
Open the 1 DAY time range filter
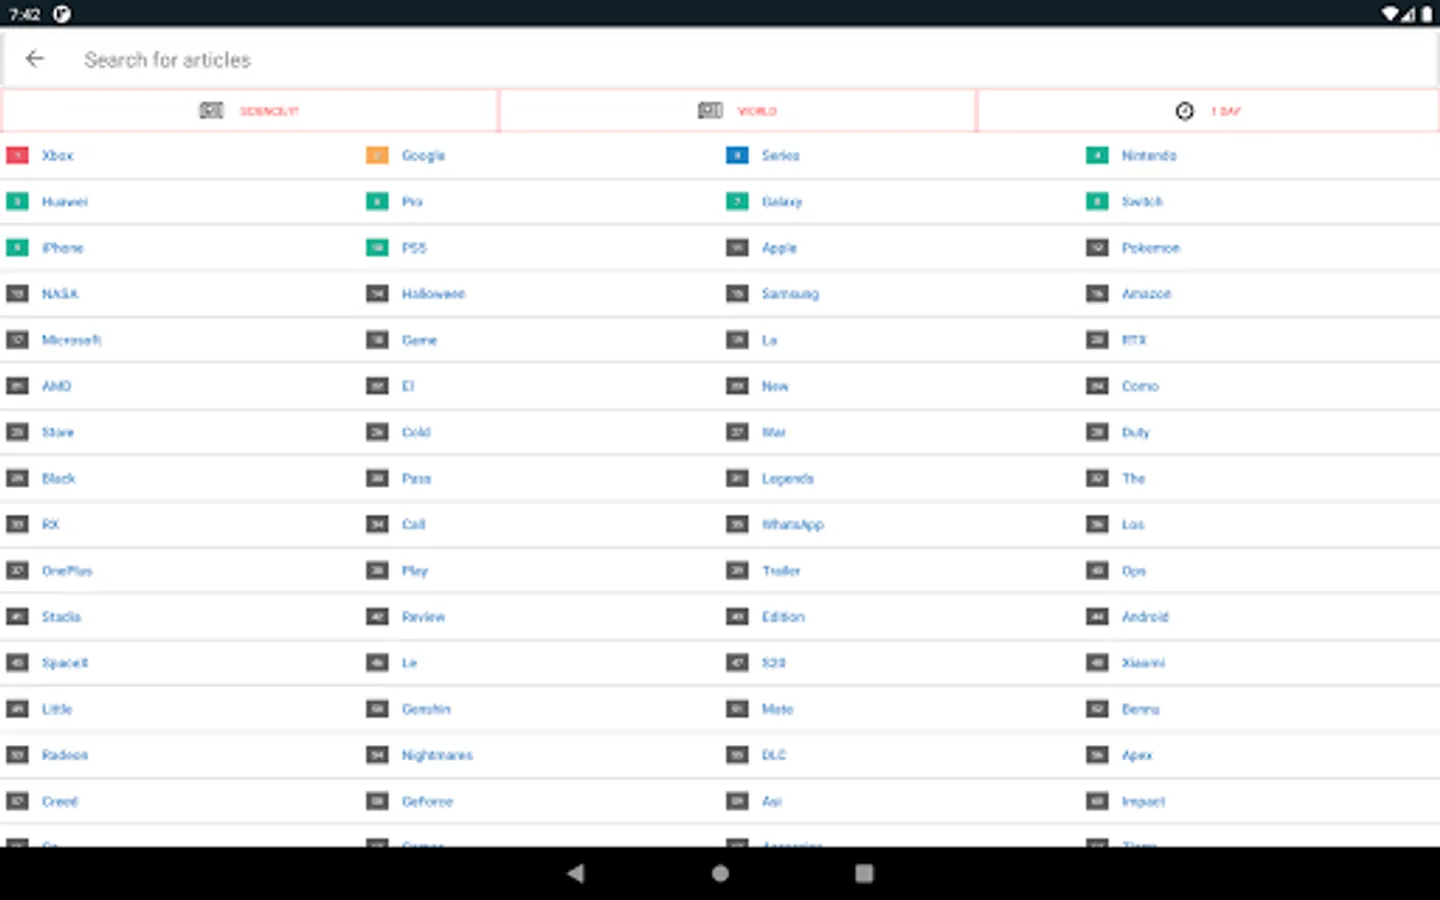click(x=1208, y=111)
